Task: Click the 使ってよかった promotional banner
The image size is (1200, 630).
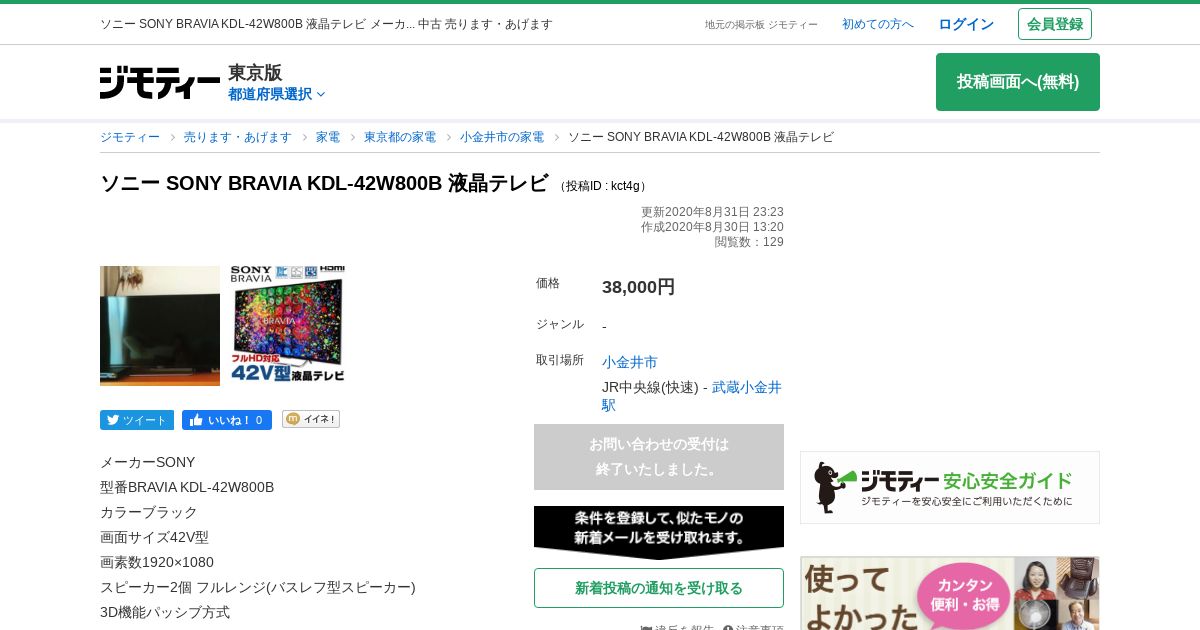Action: [950, 593]
